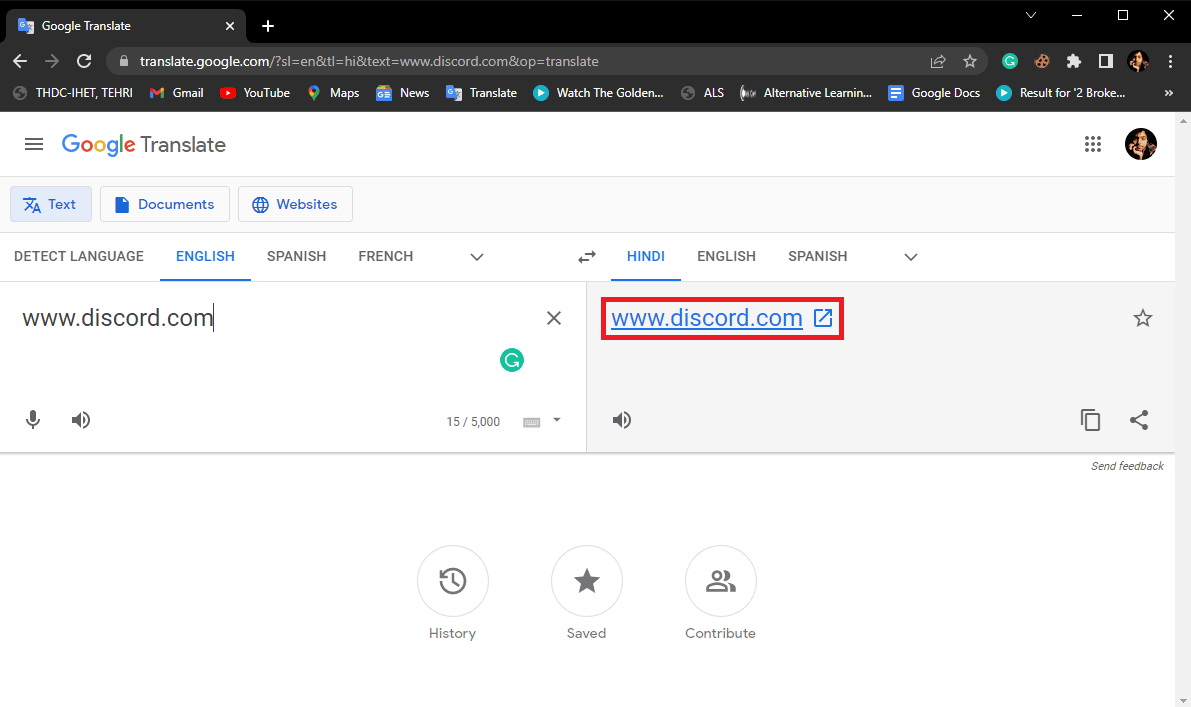
Task: Listen to the translated text
Action: click(x=621, y=420)
